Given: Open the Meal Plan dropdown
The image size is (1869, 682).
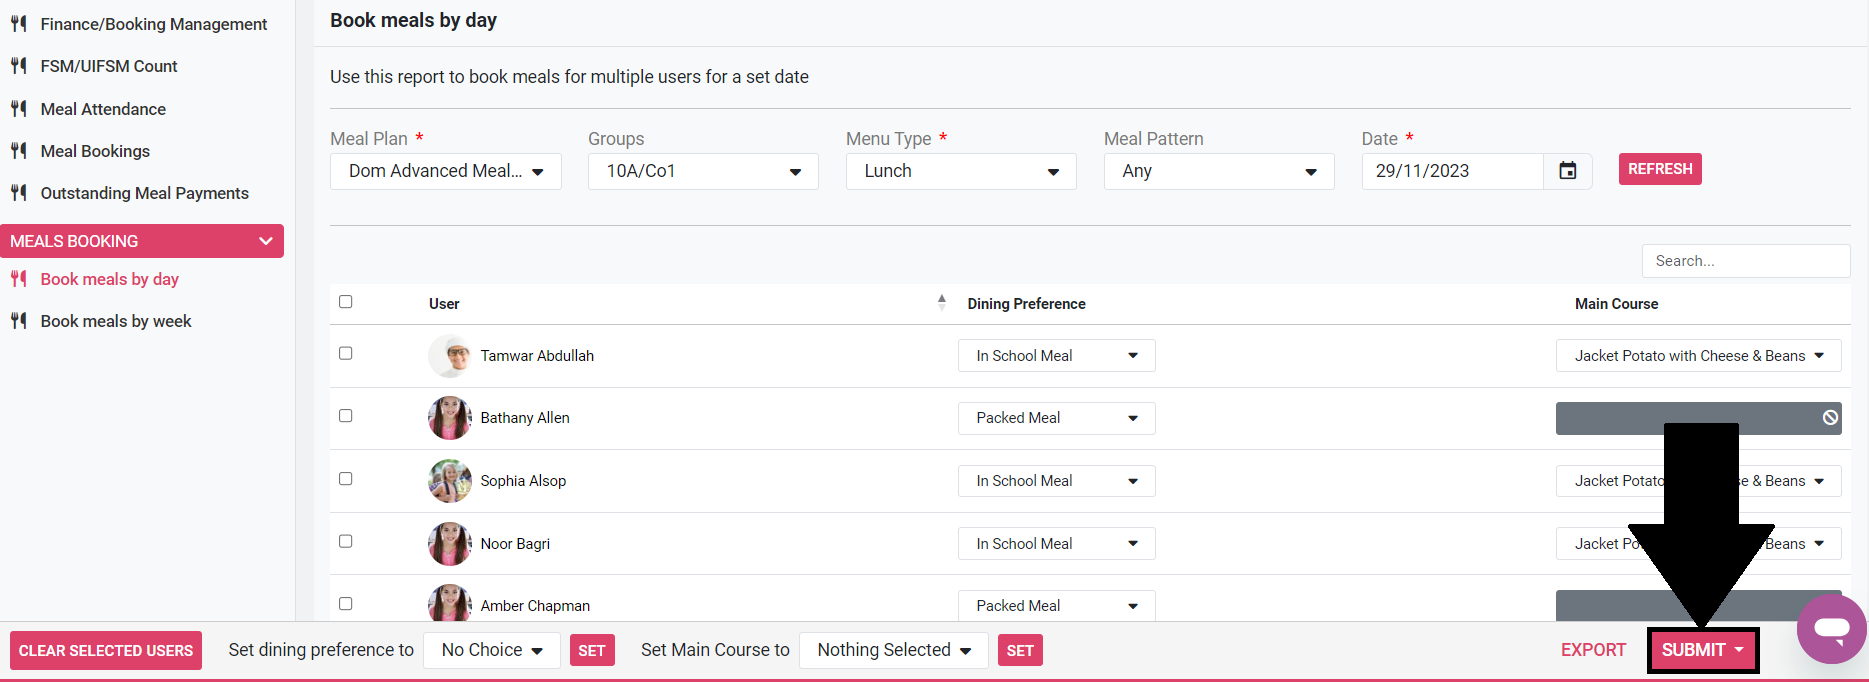Looking at the screenshot, I should [x=445, y=171].
